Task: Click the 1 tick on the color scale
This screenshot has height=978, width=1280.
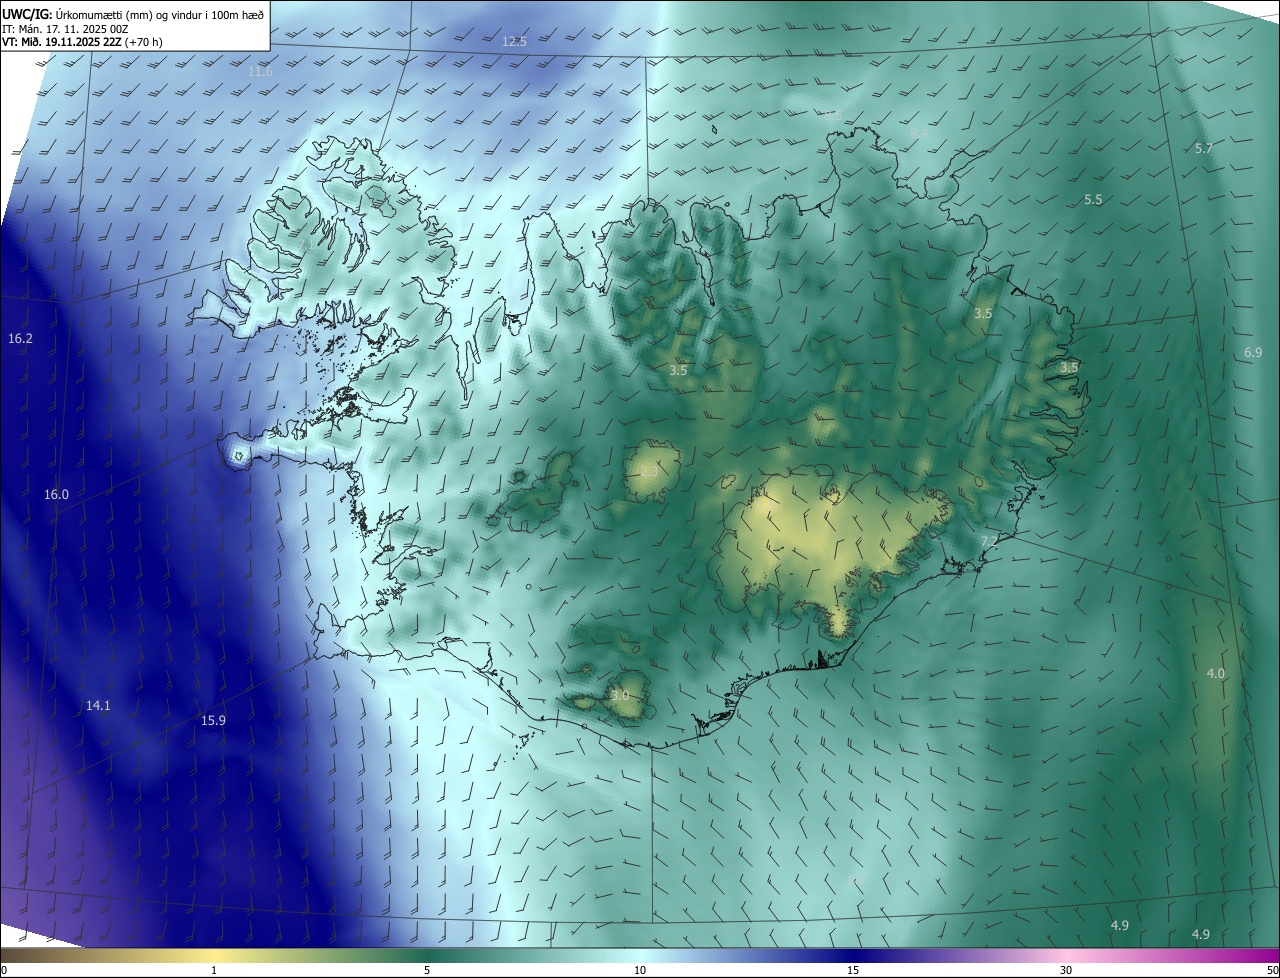Action: tap(214, 970)
